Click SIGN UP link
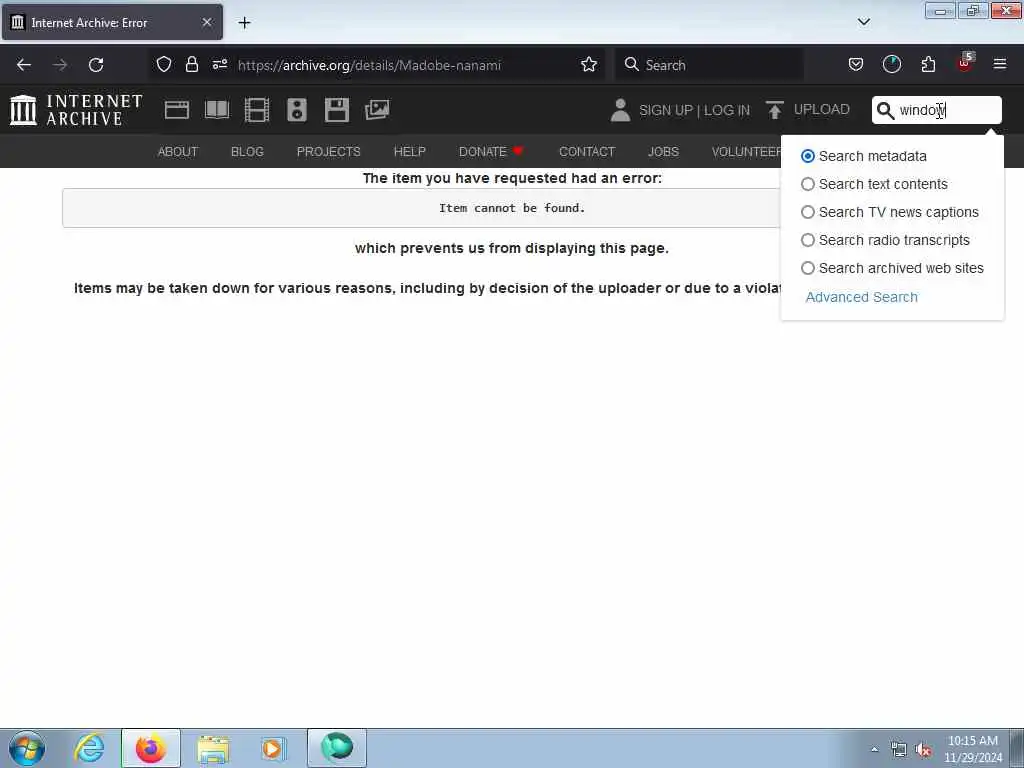1024x768 pixels. (666, 110)
